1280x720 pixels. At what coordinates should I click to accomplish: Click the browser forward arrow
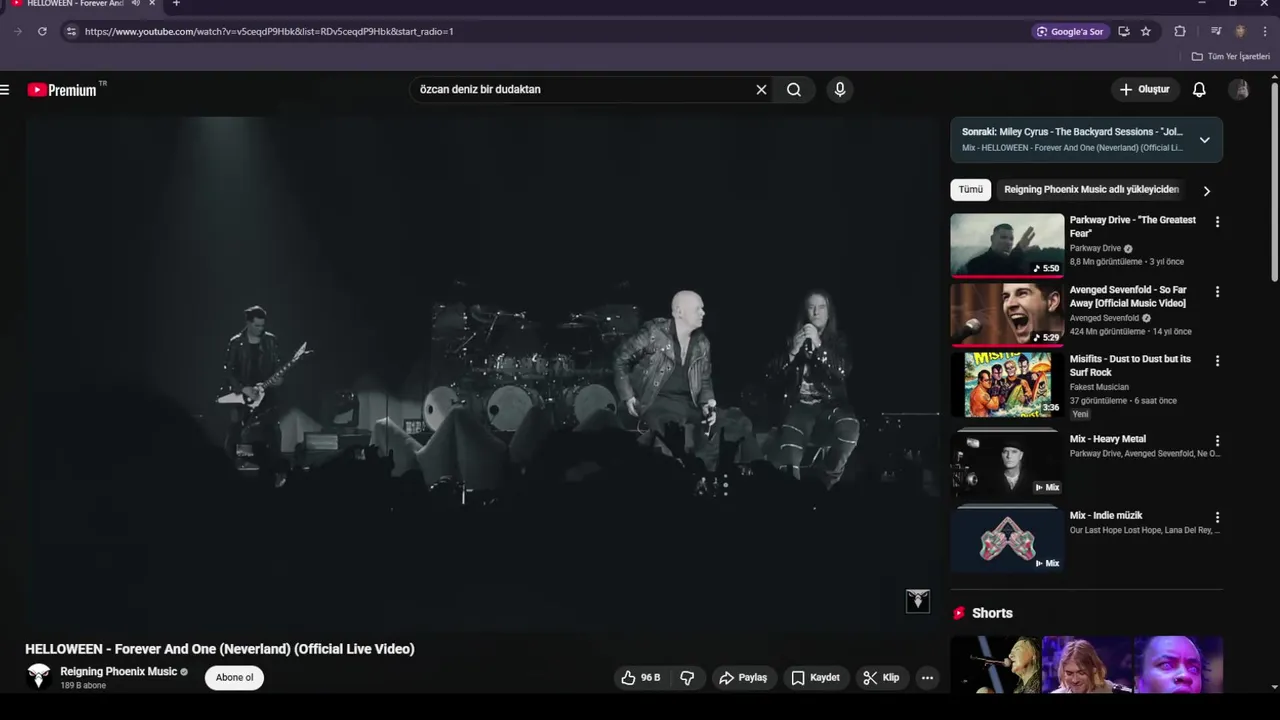[x=18, y=31]
